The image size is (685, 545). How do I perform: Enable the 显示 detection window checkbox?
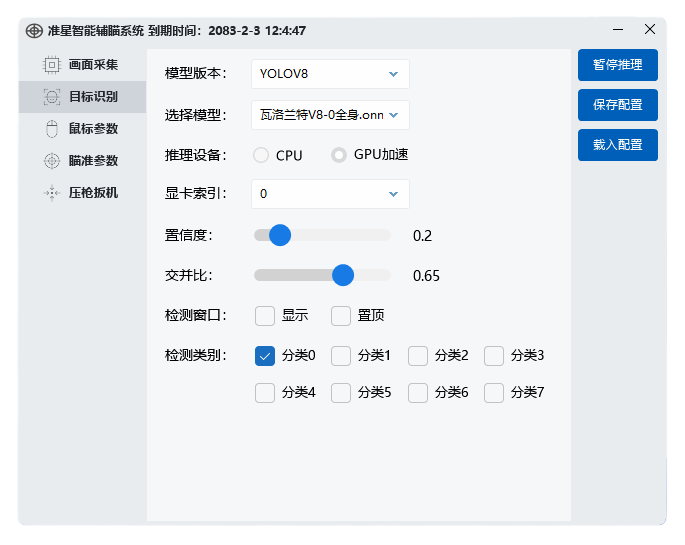click(265, 316)
